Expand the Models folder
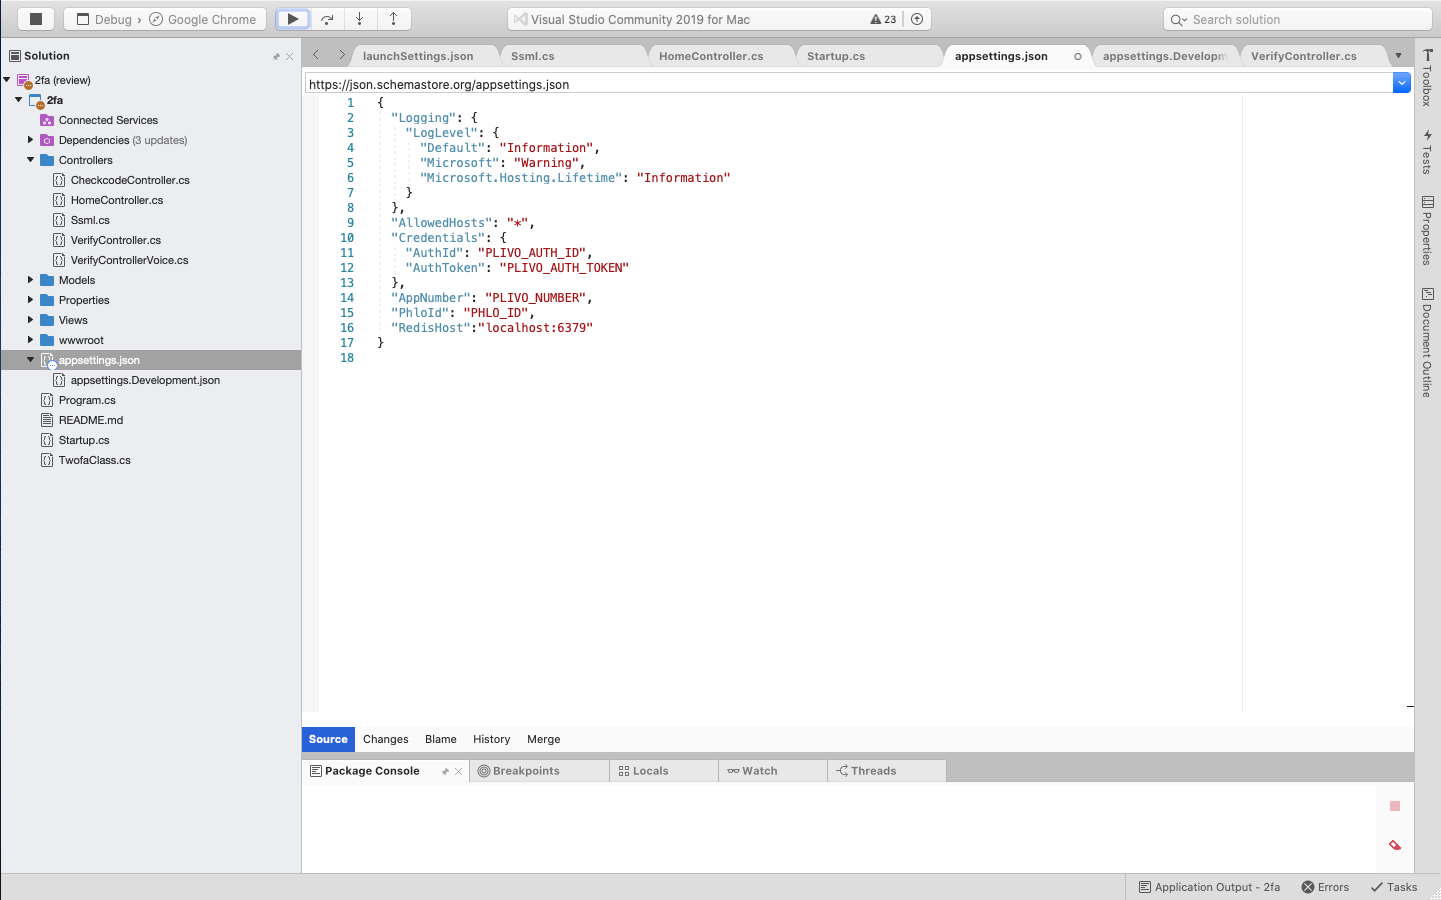The width and height of the screenshot is (1441, 900). point(29,280)
